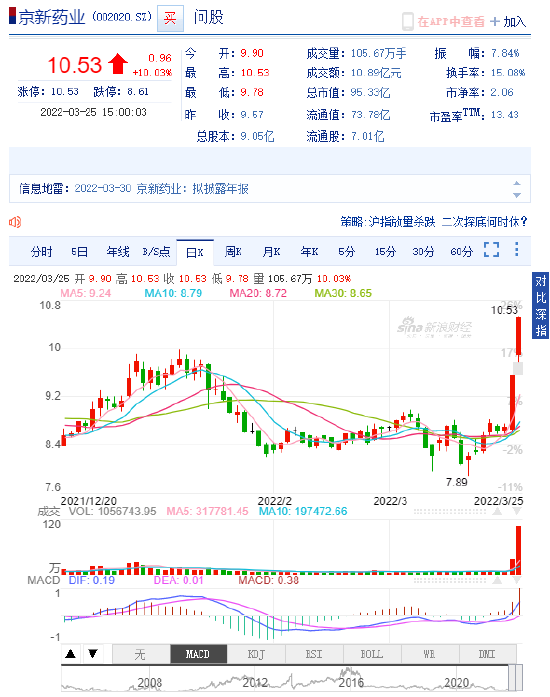This screenshot has width=550, height=697.
Task: Click the MA10: 8.79 legend label
Action: [x=173, y=293]
